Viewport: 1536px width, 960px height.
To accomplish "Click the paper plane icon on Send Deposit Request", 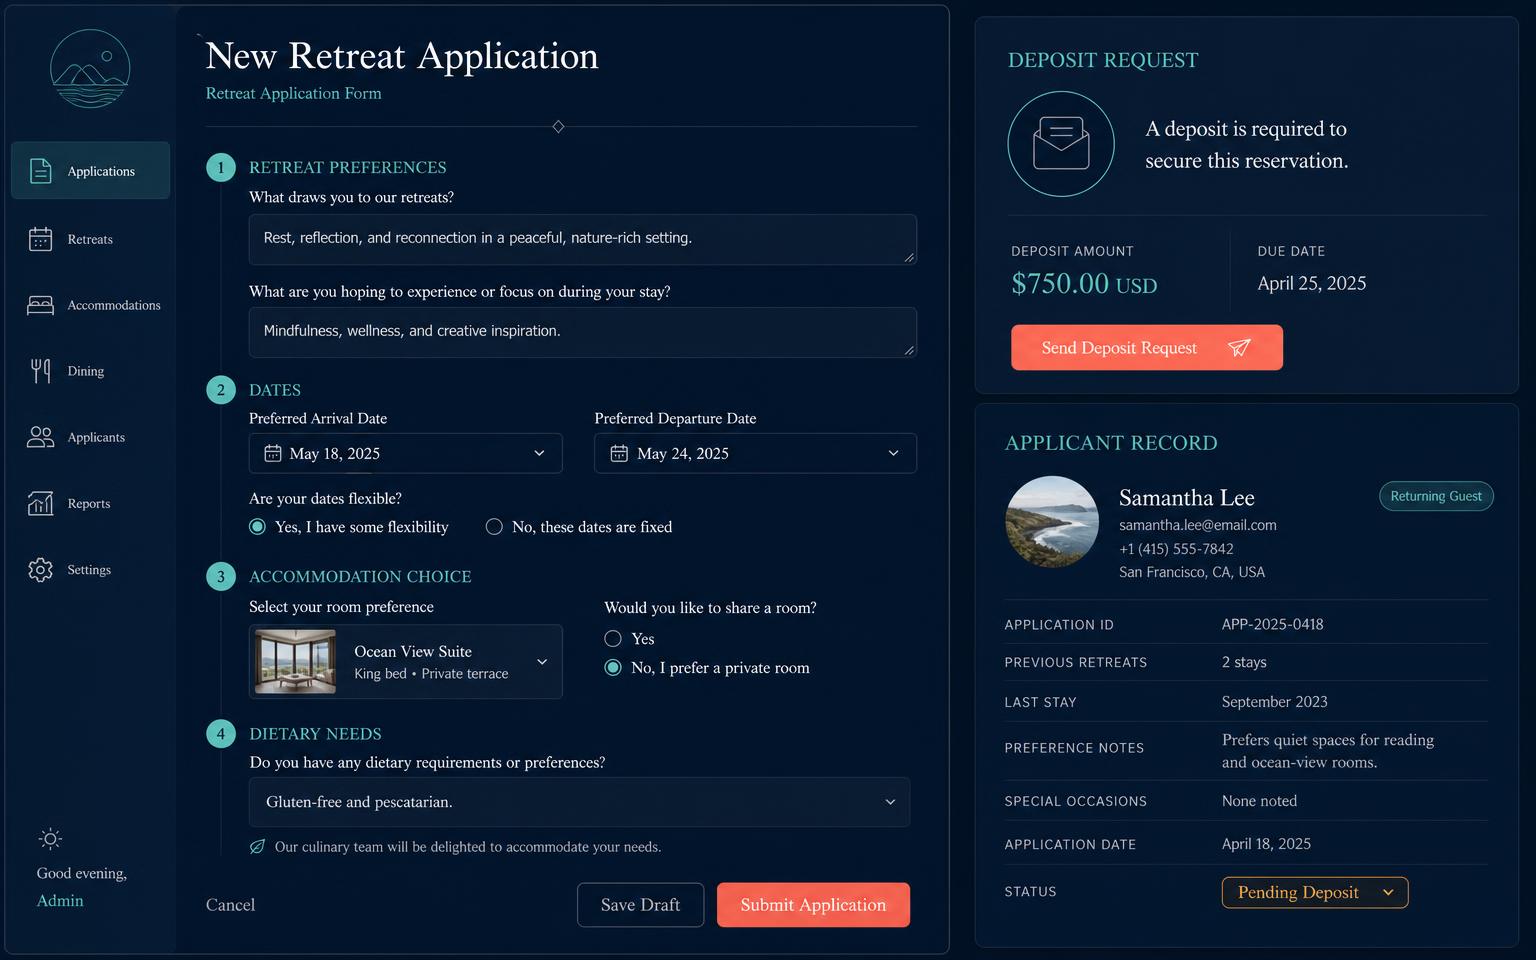I will point(1239,347).
